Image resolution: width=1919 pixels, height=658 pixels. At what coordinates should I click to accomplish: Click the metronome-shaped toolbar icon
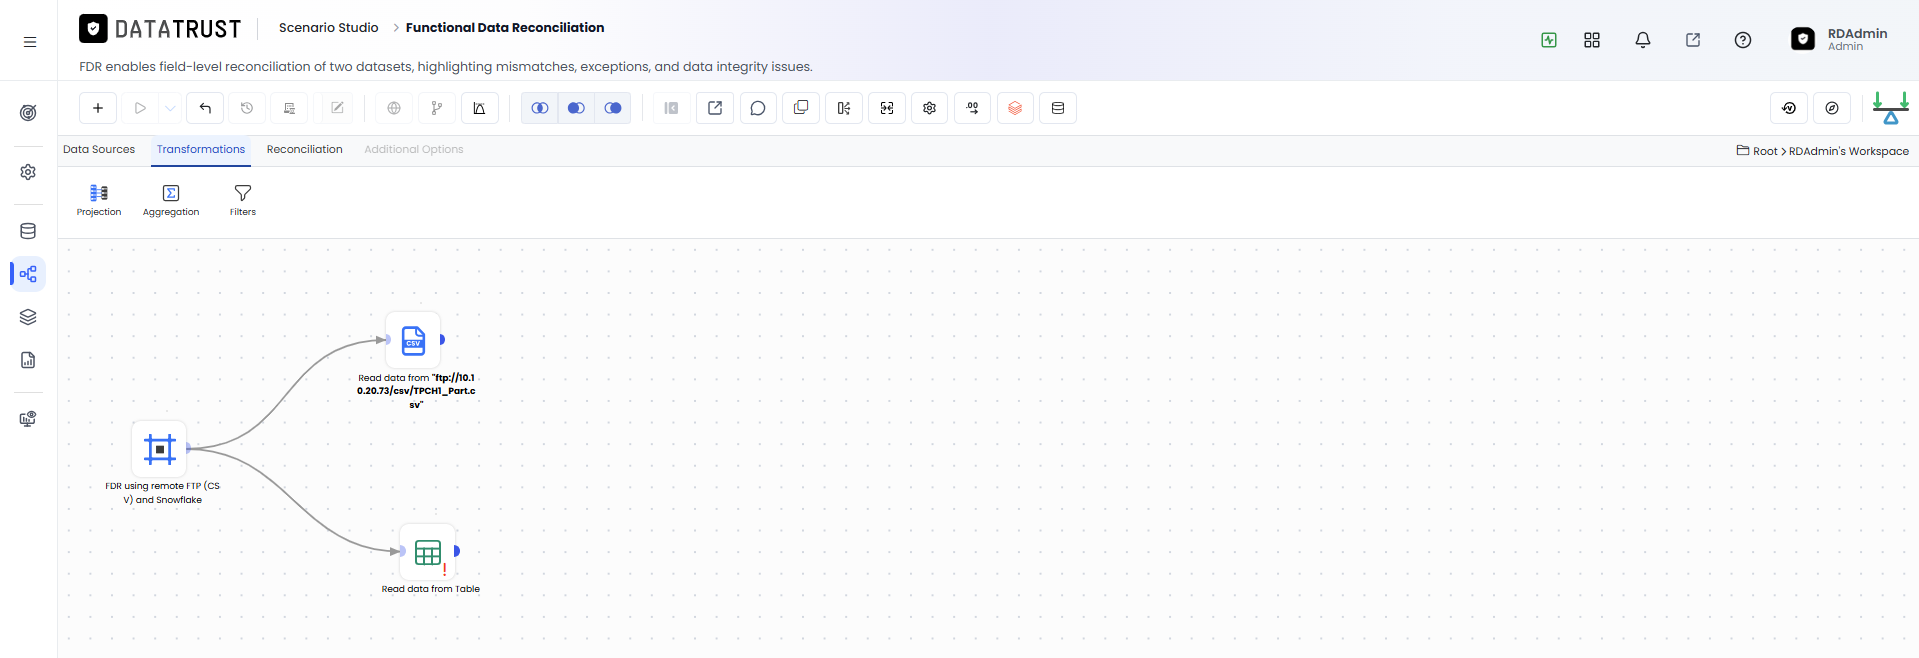pyautogui.click(x=480, y=108)
